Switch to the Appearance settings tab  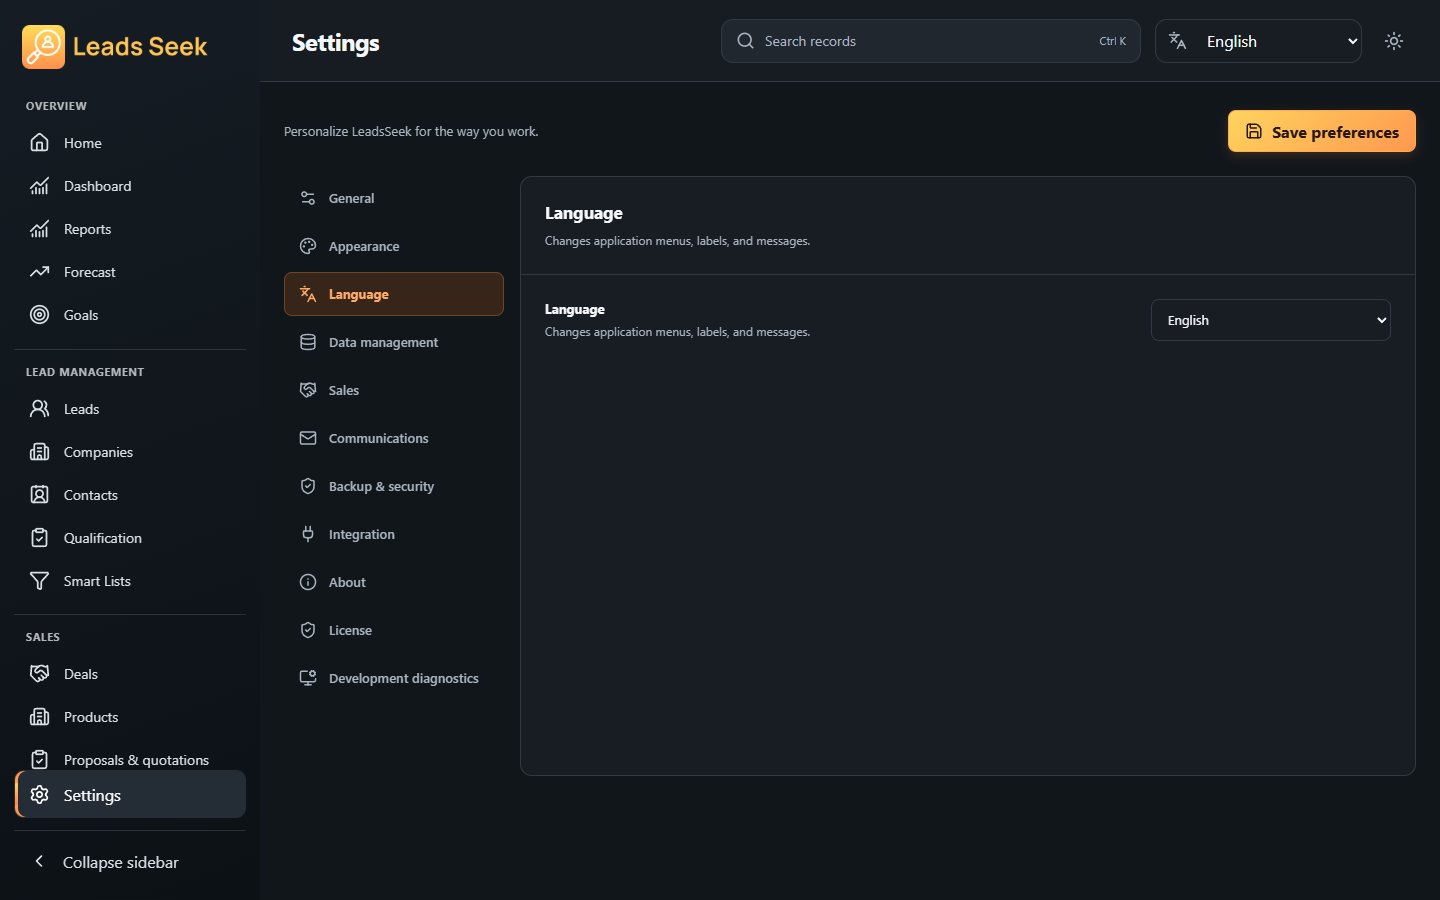[394, 246]
